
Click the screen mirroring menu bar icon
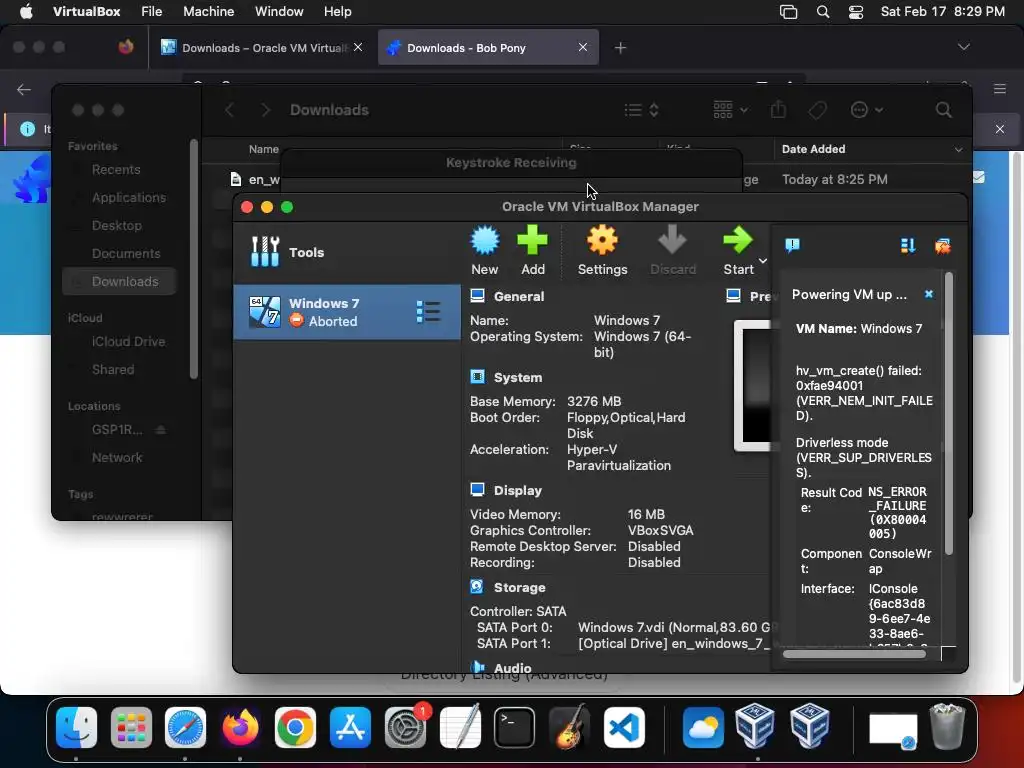click(788, 12)
